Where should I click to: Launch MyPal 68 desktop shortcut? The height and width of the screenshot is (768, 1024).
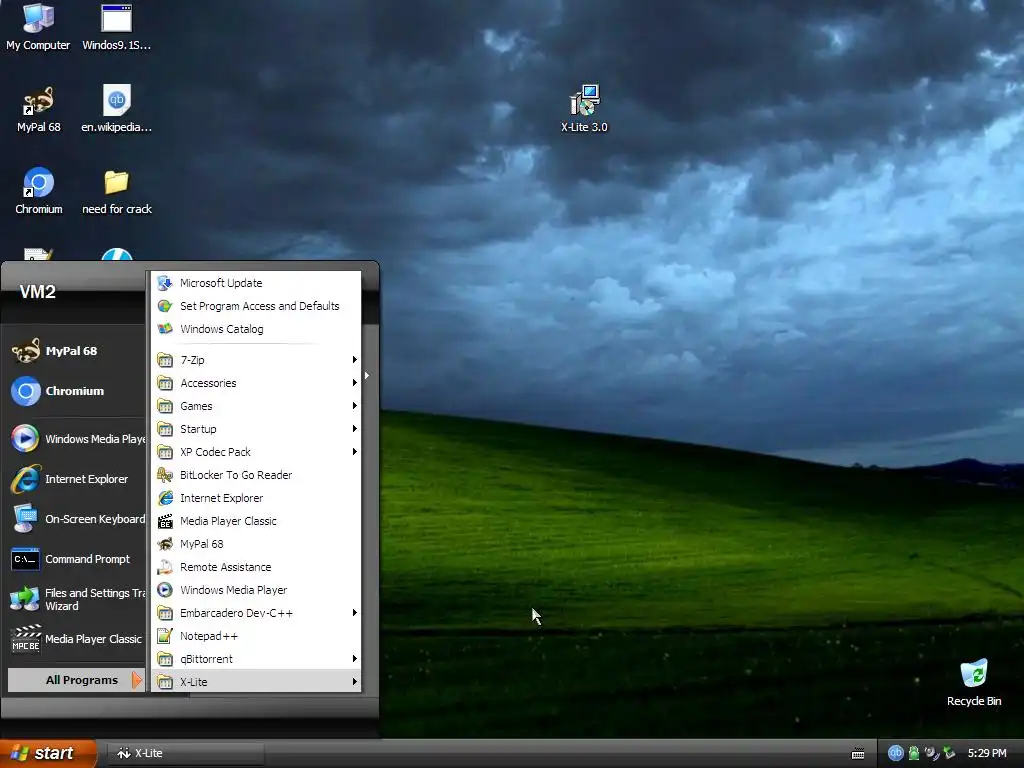(x=38, y=108)
